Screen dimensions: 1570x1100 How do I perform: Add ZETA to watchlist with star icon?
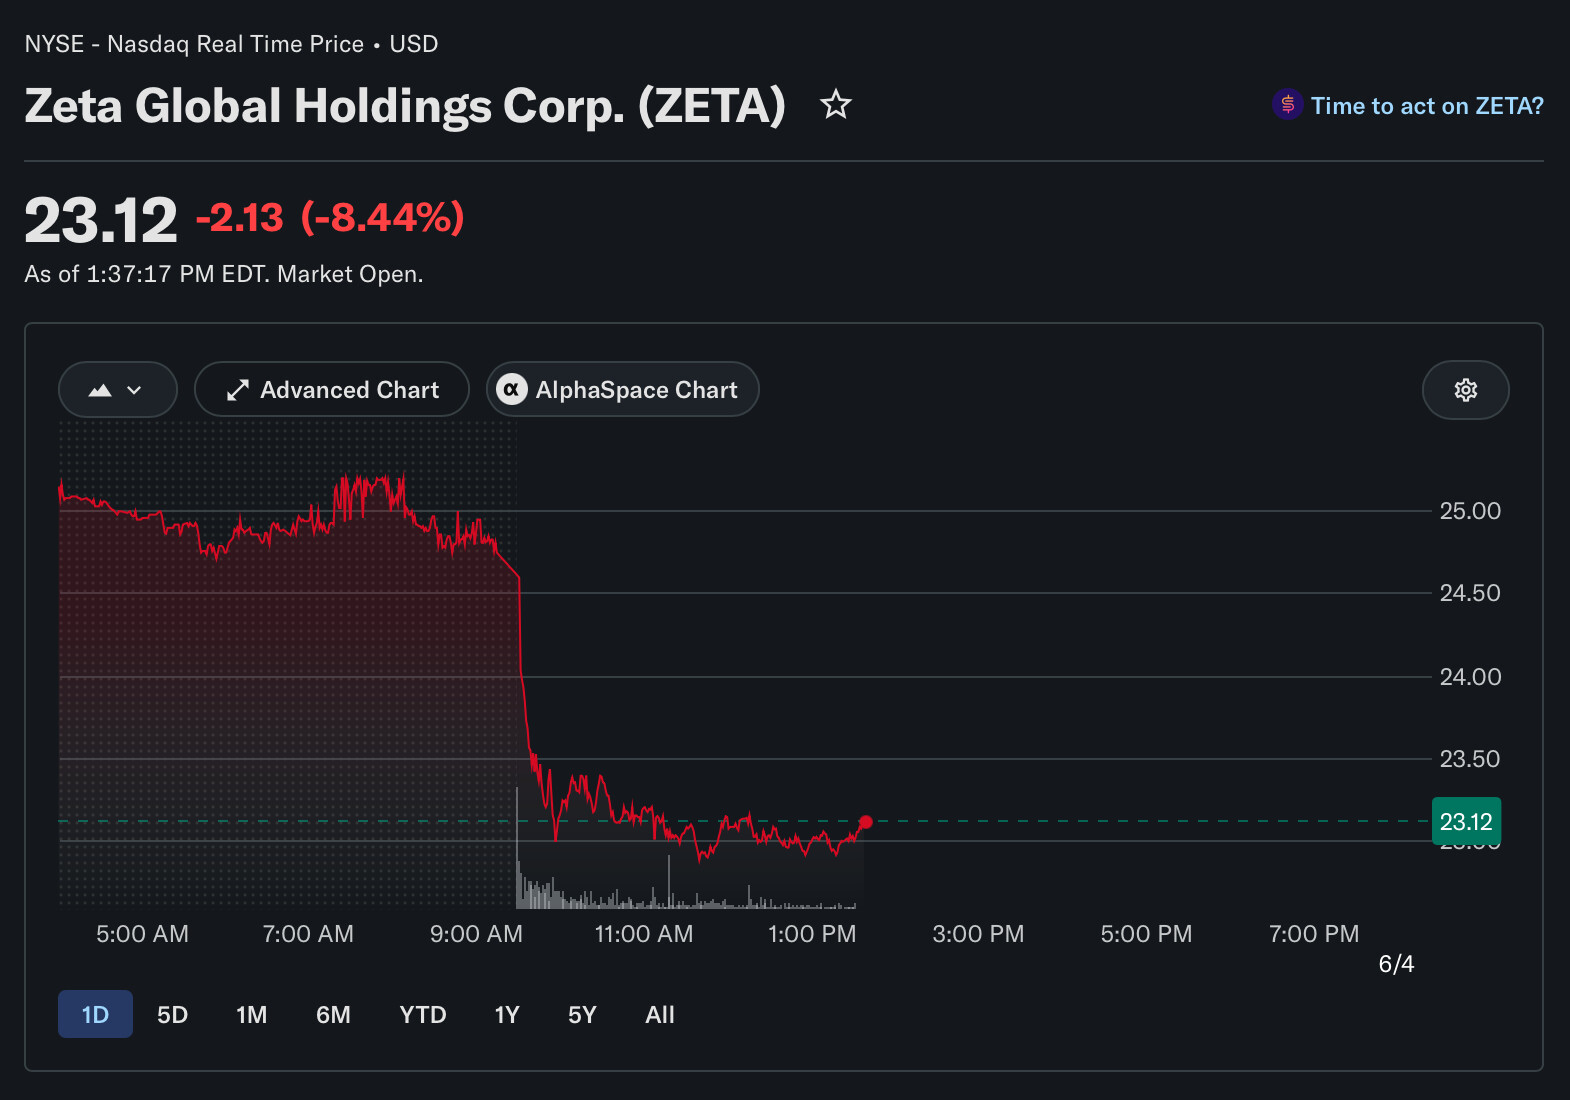tap(836, 105)
